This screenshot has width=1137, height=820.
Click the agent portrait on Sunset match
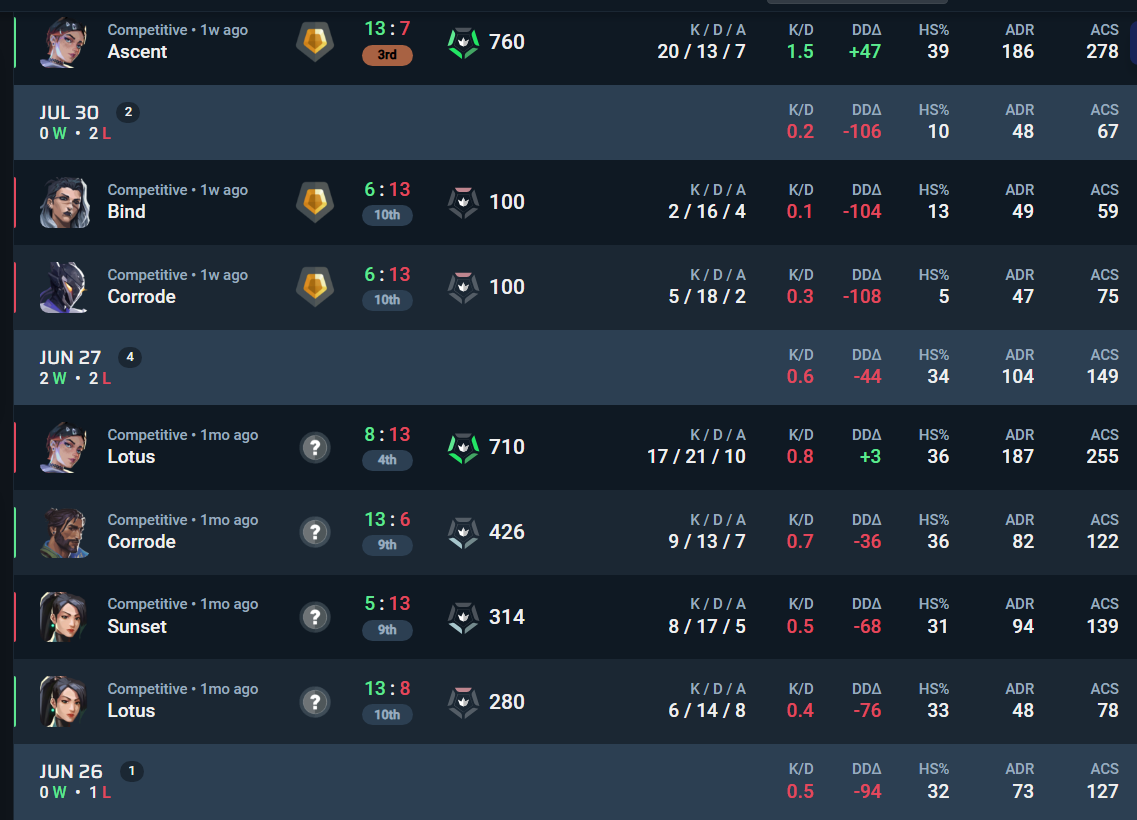click(64, 617)
